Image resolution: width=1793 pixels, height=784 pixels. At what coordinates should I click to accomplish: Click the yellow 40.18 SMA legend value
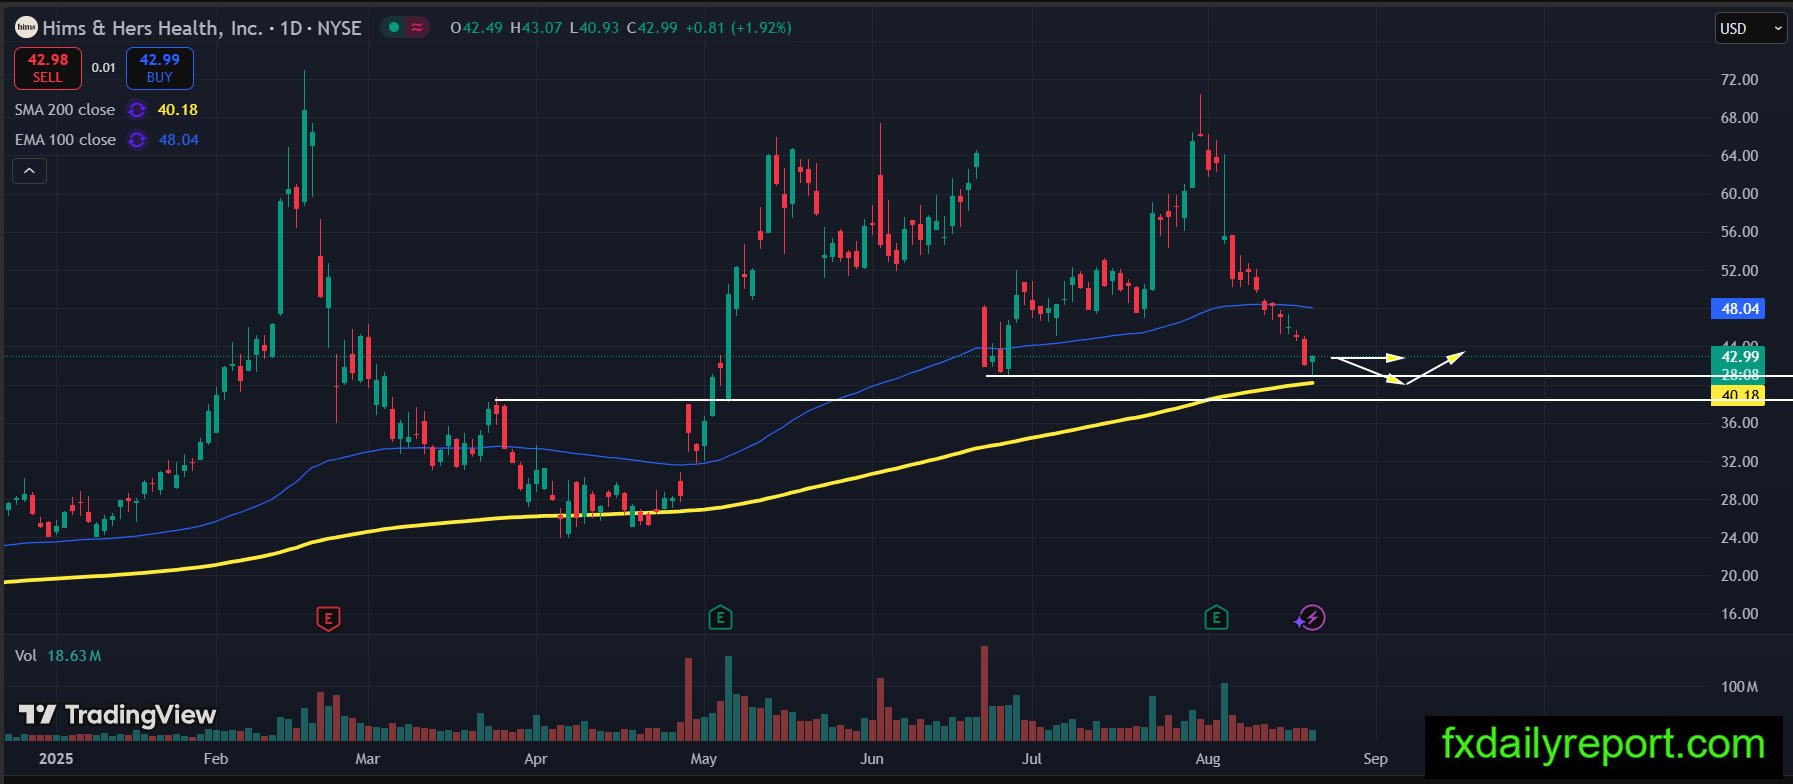tap(178, 110)
